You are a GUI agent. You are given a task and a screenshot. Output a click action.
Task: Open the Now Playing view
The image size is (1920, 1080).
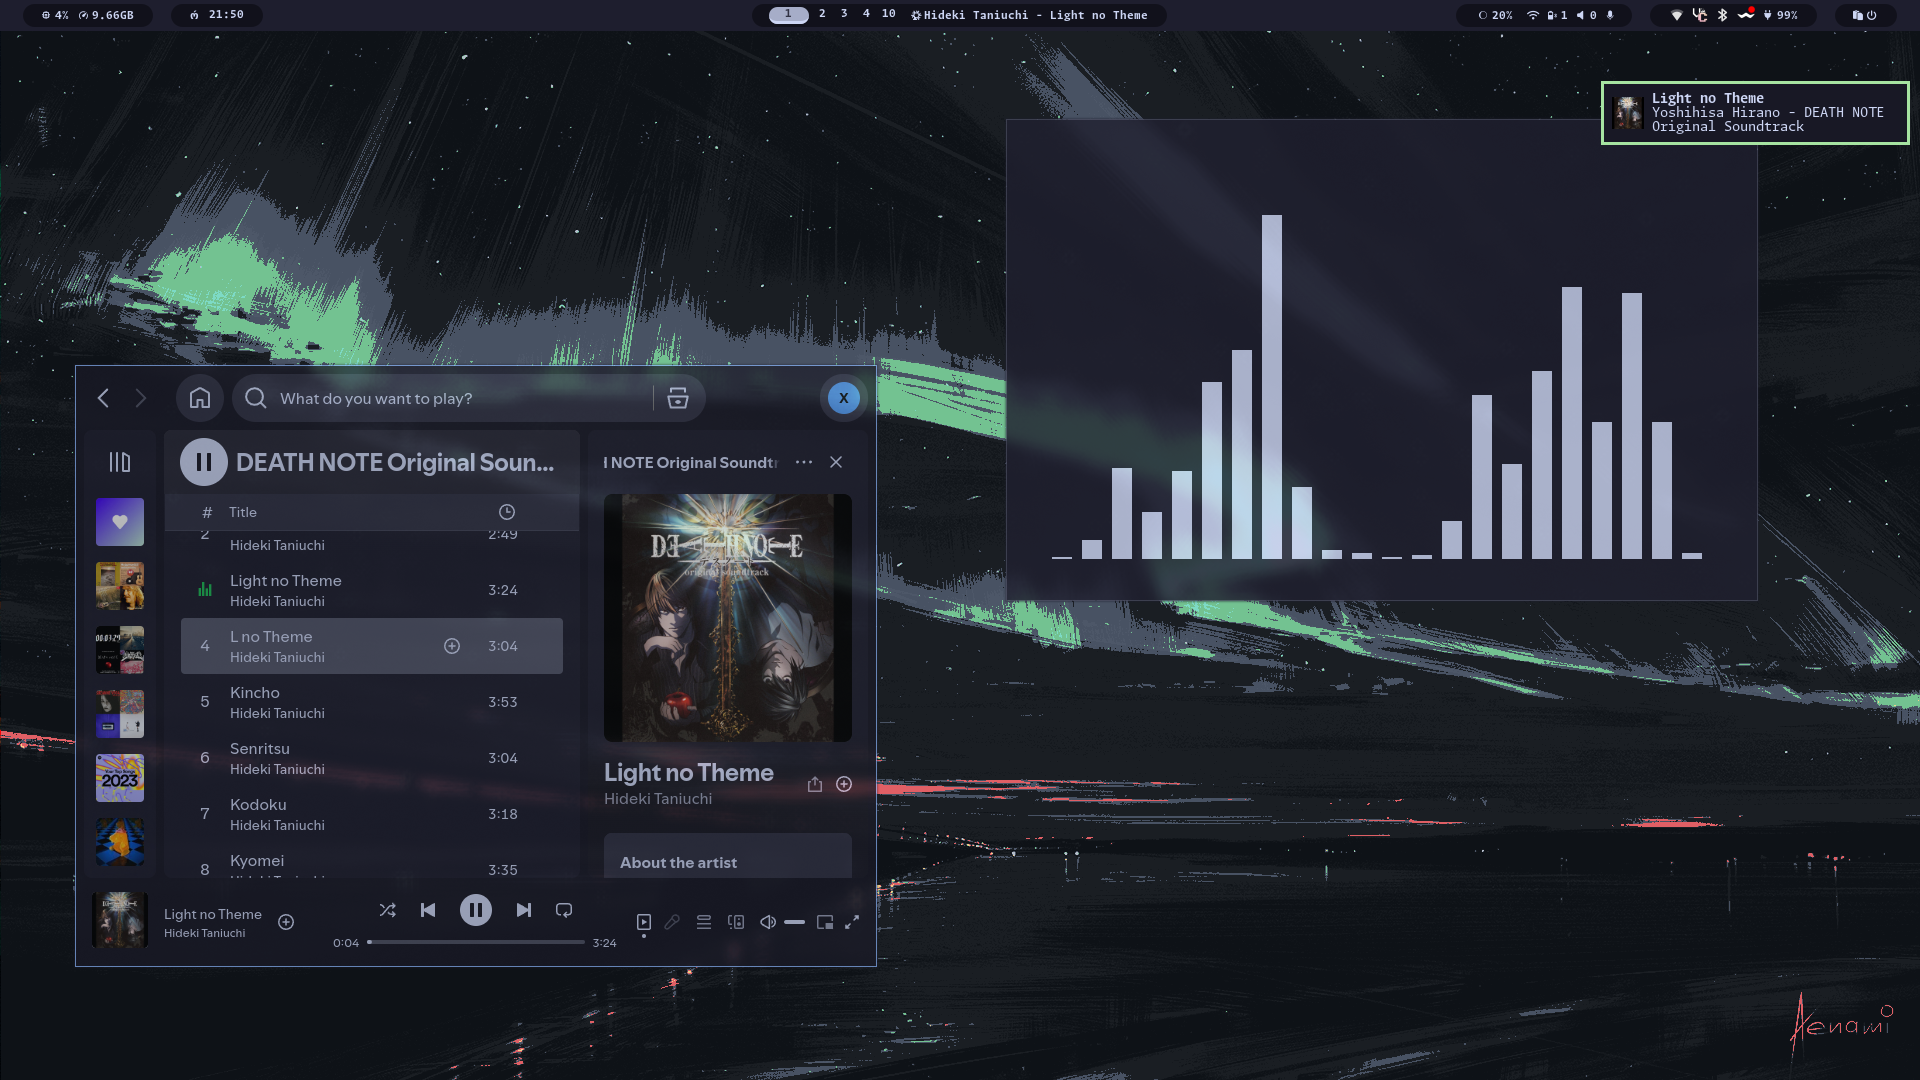(643, 922)
